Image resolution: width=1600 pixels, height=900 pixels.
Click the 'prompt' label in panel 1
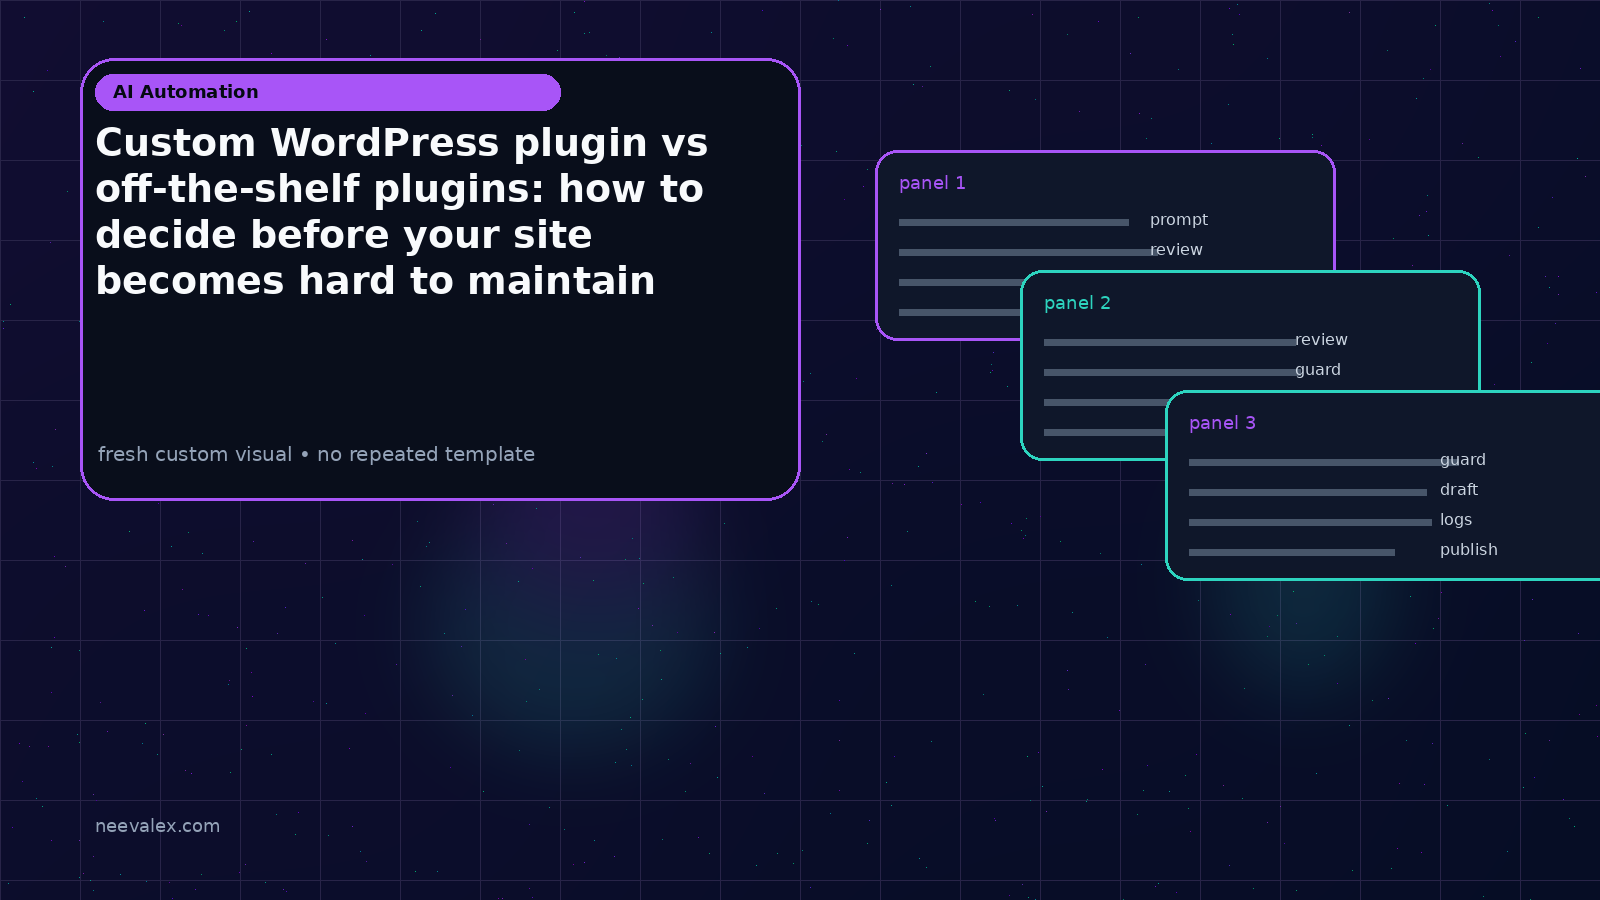(1179, 220)
